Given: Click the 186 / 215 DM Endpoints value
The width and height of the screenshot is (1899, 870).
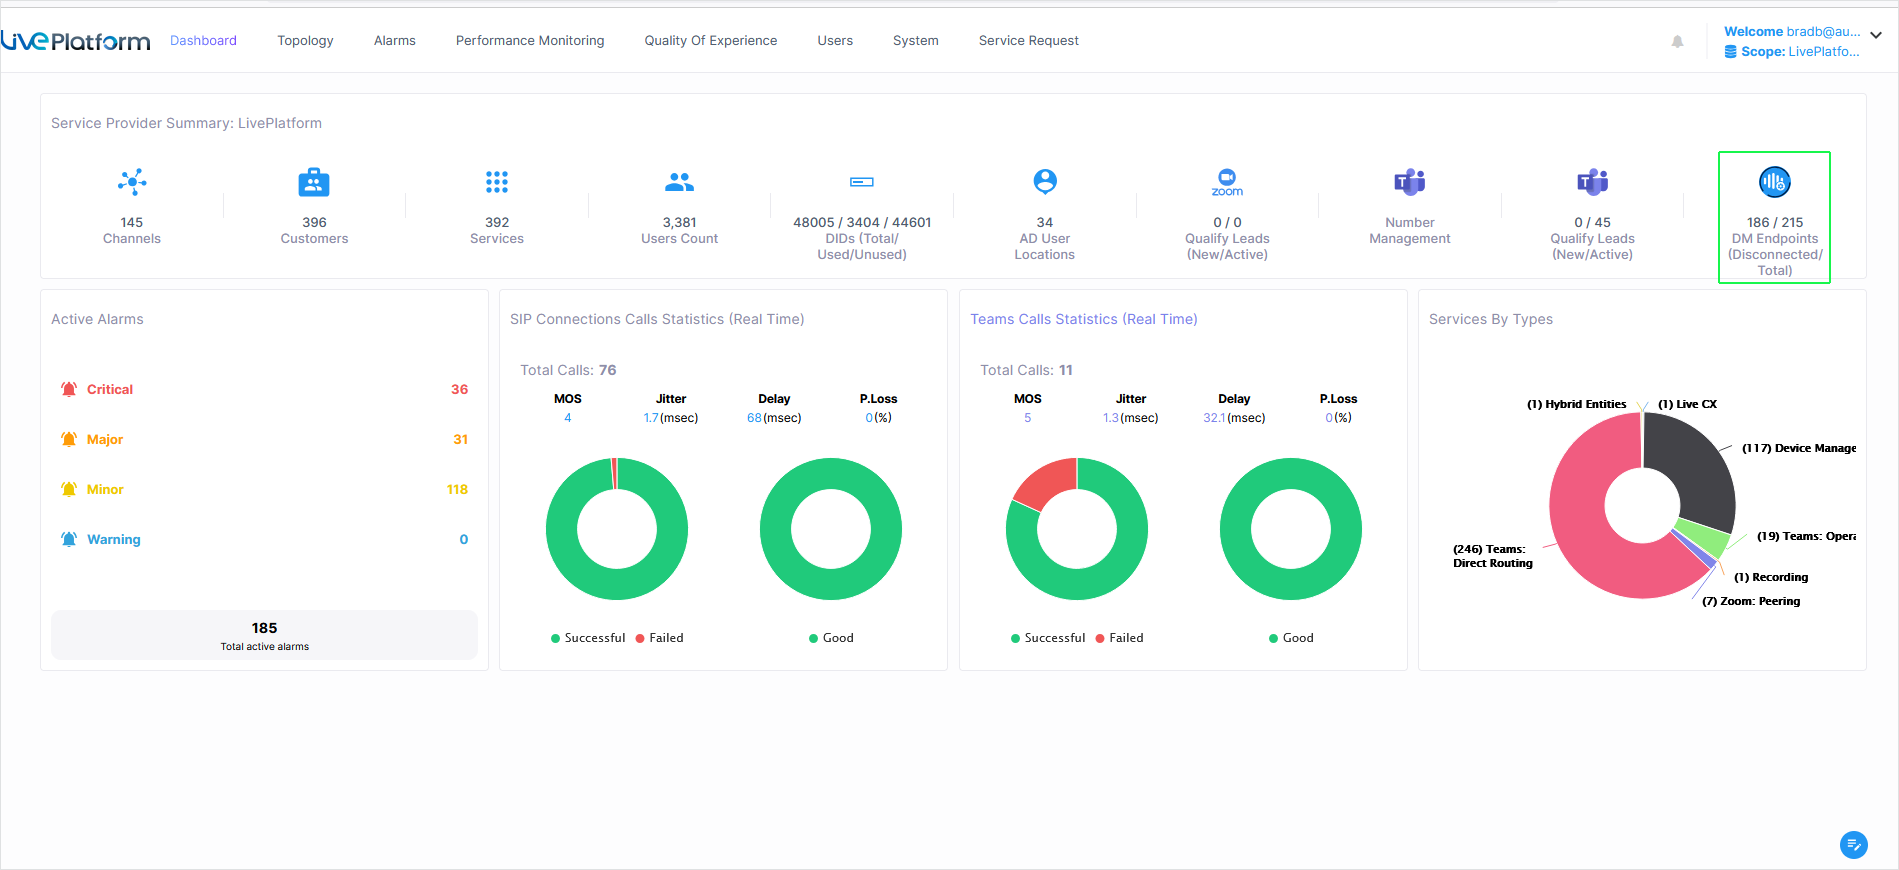Looking at the screenshot, I should 1775,223.
